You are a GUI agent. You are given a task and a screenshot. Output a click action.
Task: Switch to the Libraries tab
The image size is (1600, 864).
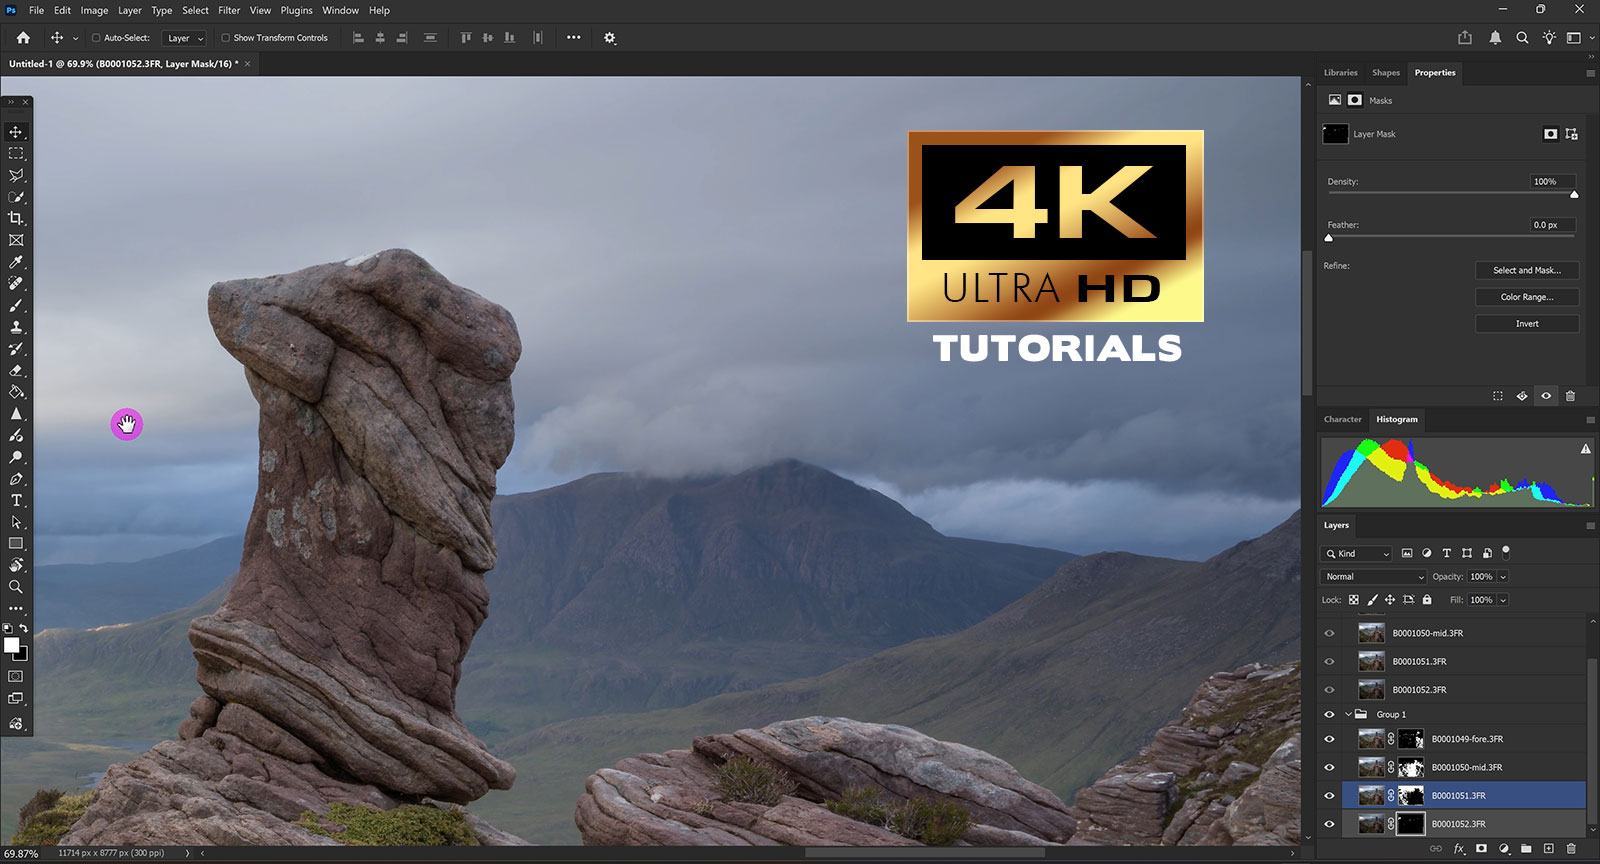1340,73
